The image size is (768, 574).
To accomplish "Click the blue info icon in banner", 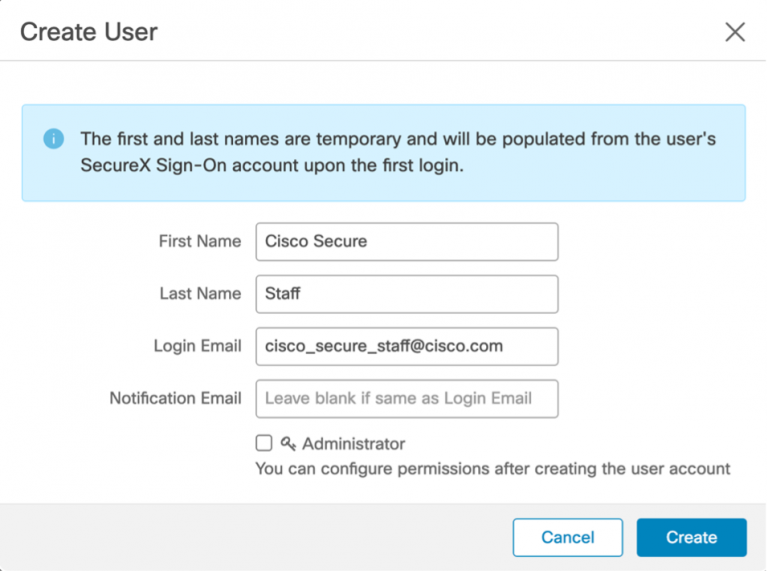I will [54, 139].
